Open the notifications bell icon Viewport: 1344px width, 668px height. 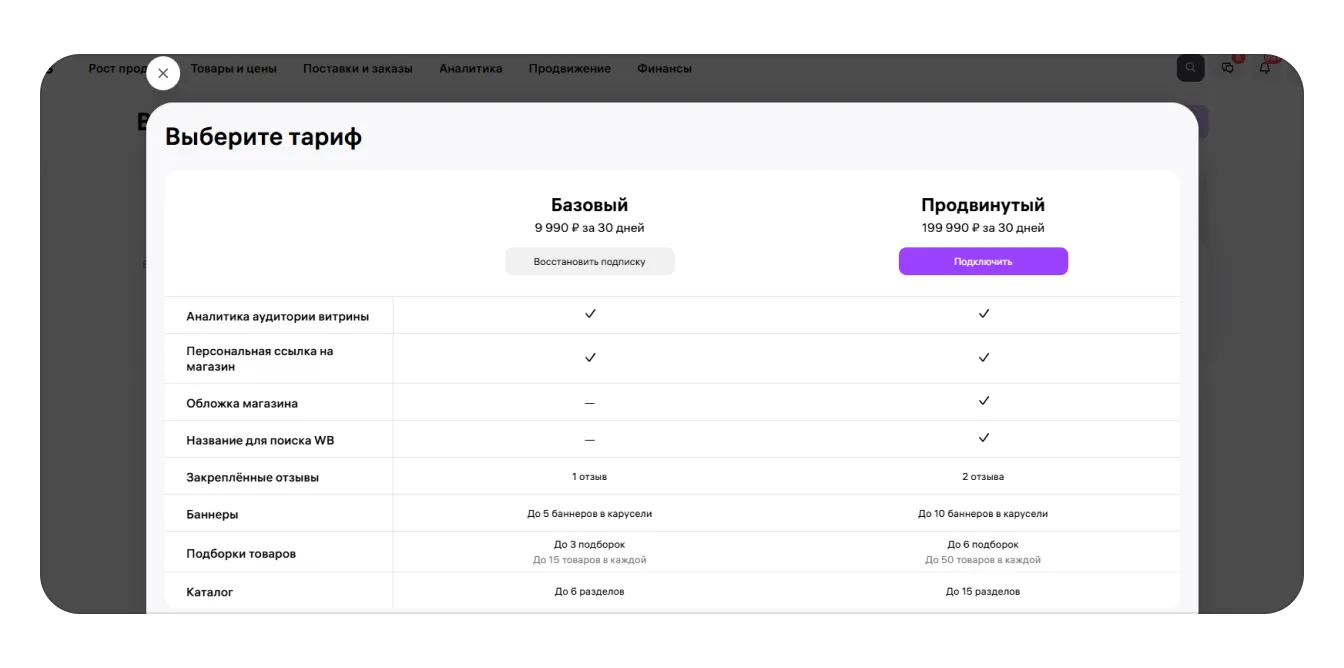coord(1265,68)
